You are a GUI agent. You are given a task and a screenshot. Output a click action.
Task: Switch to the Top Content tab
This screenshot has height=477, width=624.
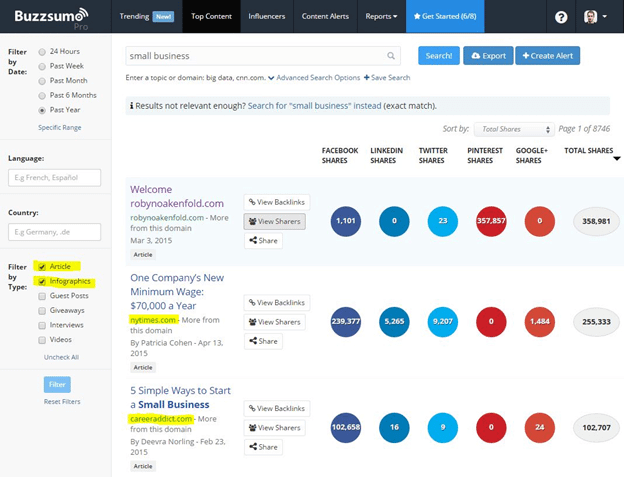(x=211, y=16)
